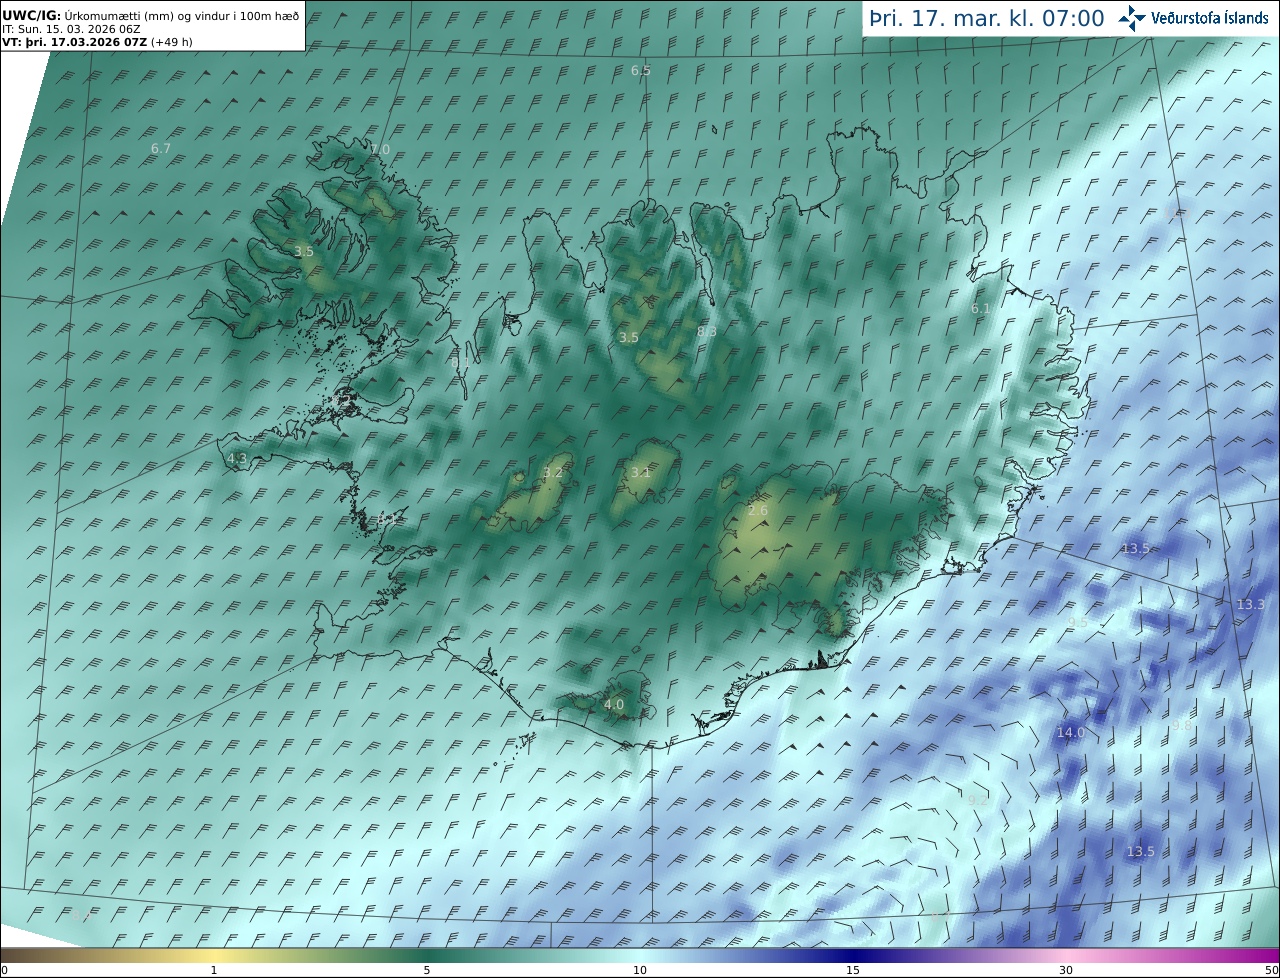1280x978 pixels.
Task: Click the 9.5 value label on the map
Action: pos(1078,623)
